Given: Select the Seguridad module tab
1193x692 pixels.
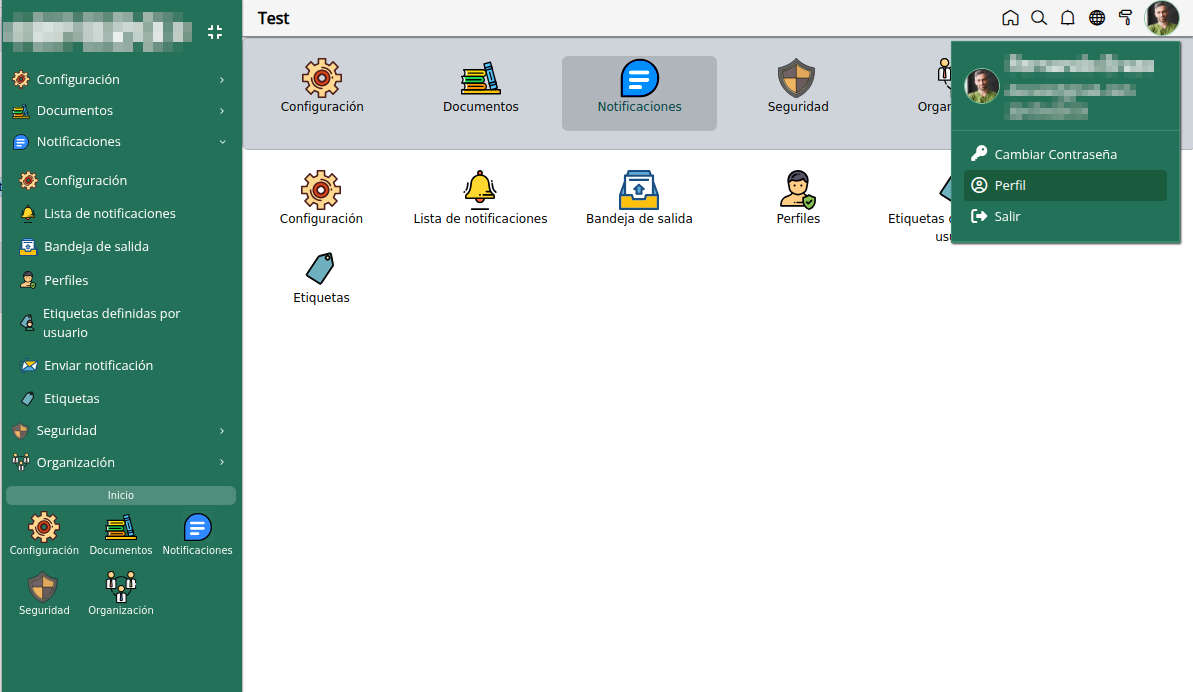Looking at the screenshot, I should pos(797,93).
